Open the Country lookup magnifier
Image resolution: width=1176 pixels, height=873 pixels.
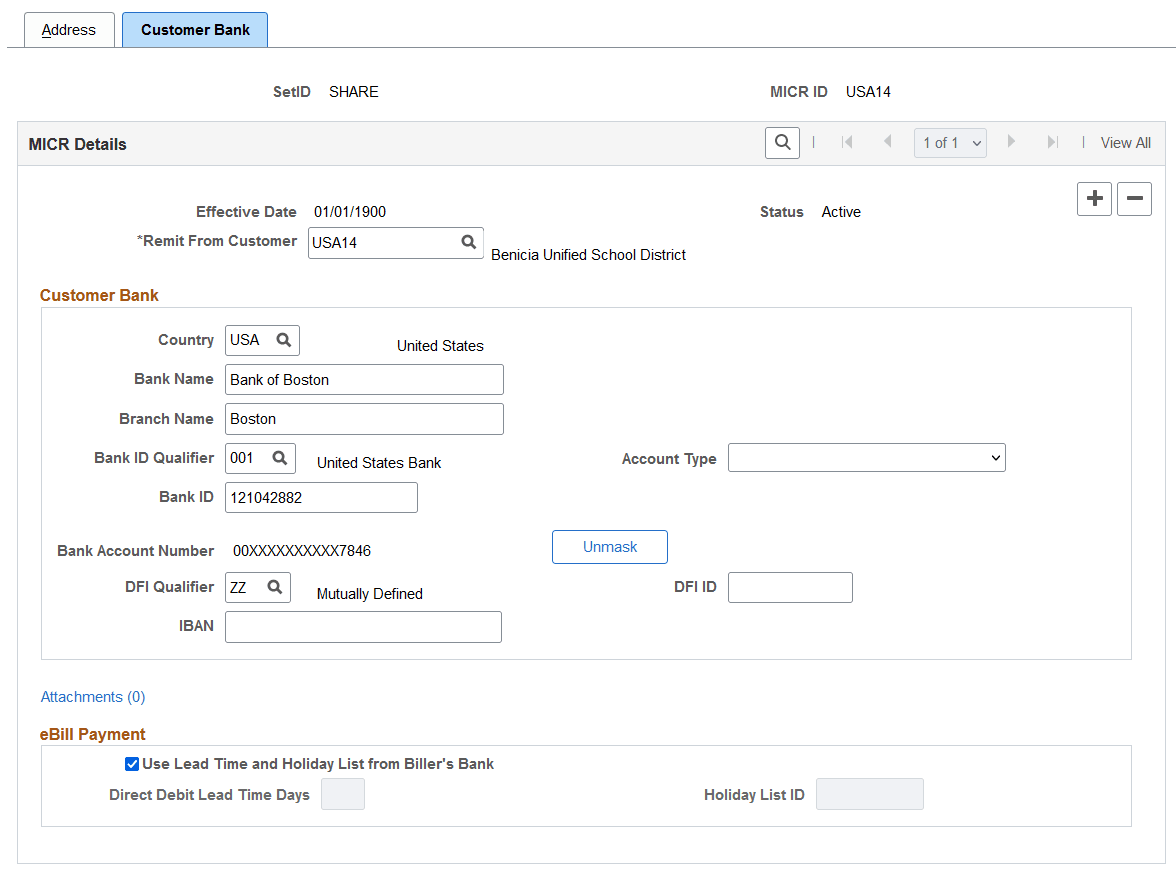286,340
